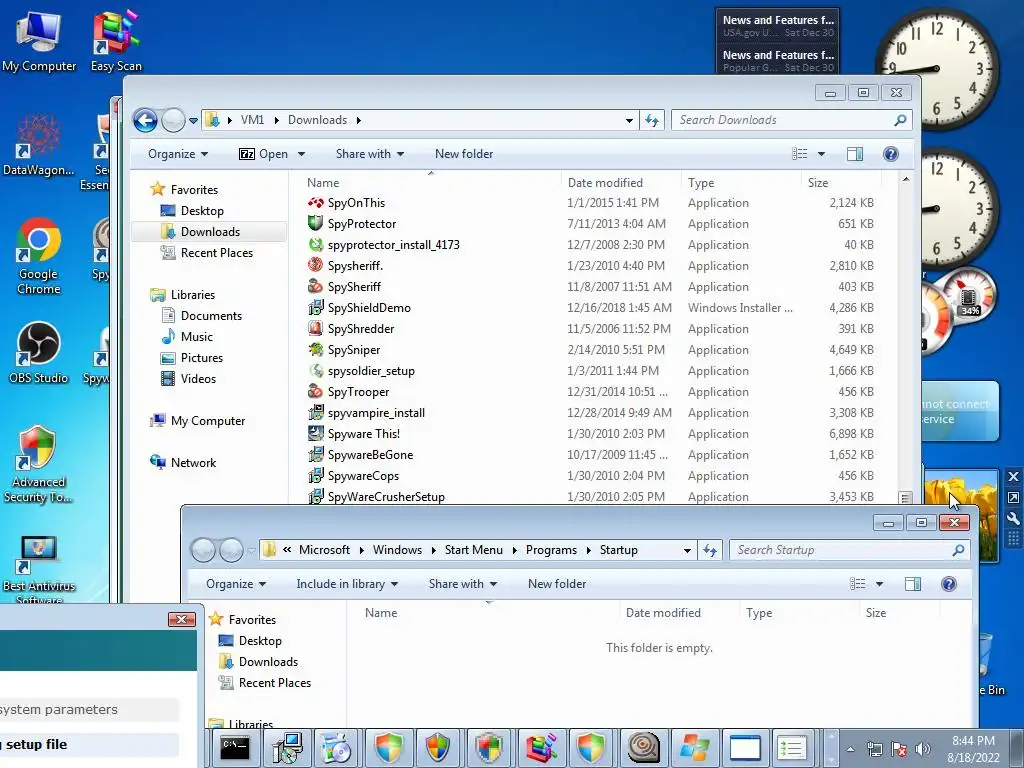
Task: Select My Computer in the Downloads navigation pane
Action: (x=208, y=421)
